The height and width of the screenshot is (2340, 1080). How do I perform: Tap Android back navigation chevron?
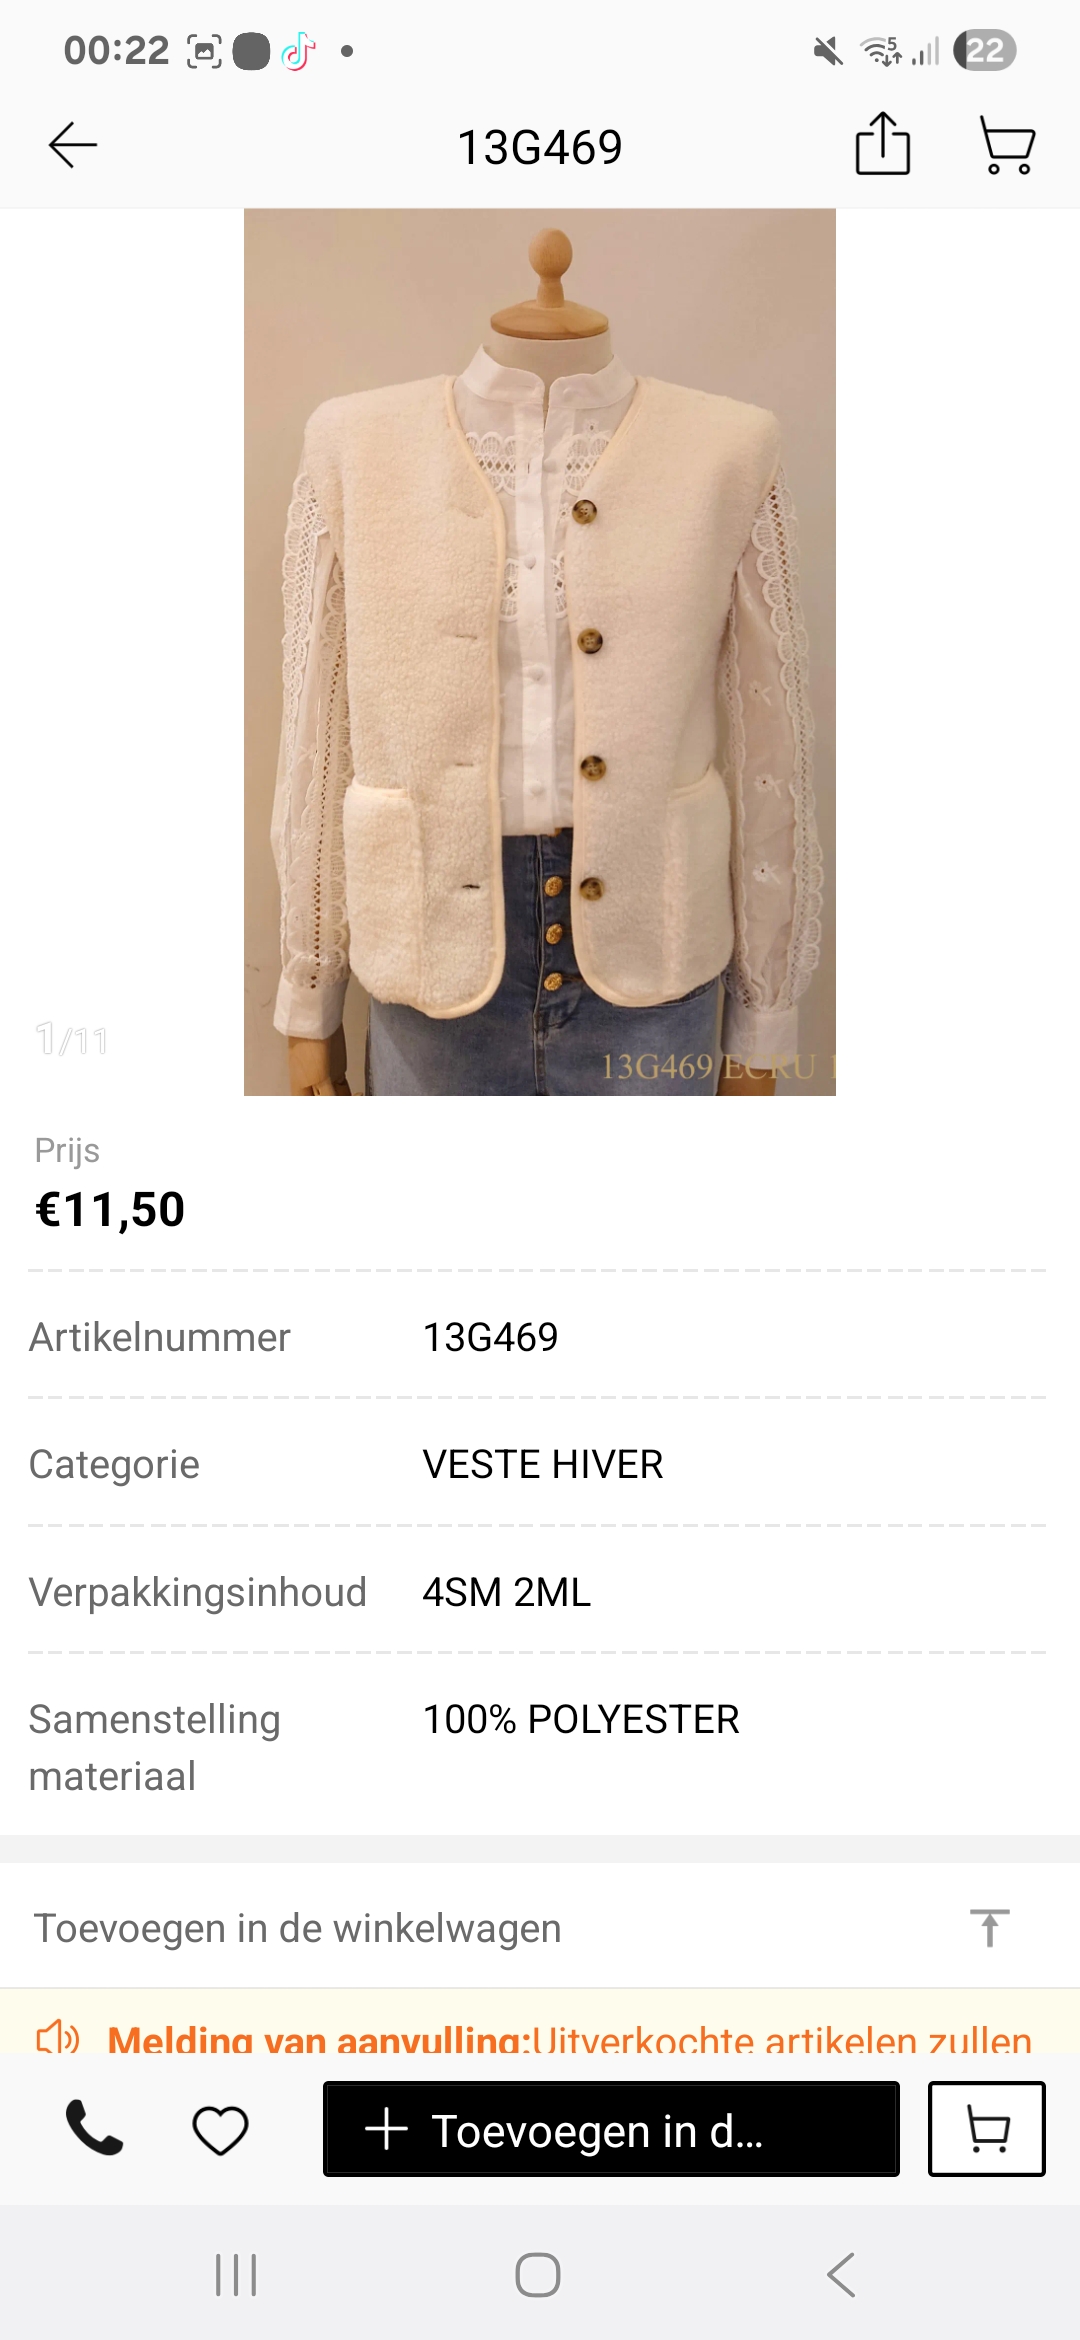(841, 2275)
